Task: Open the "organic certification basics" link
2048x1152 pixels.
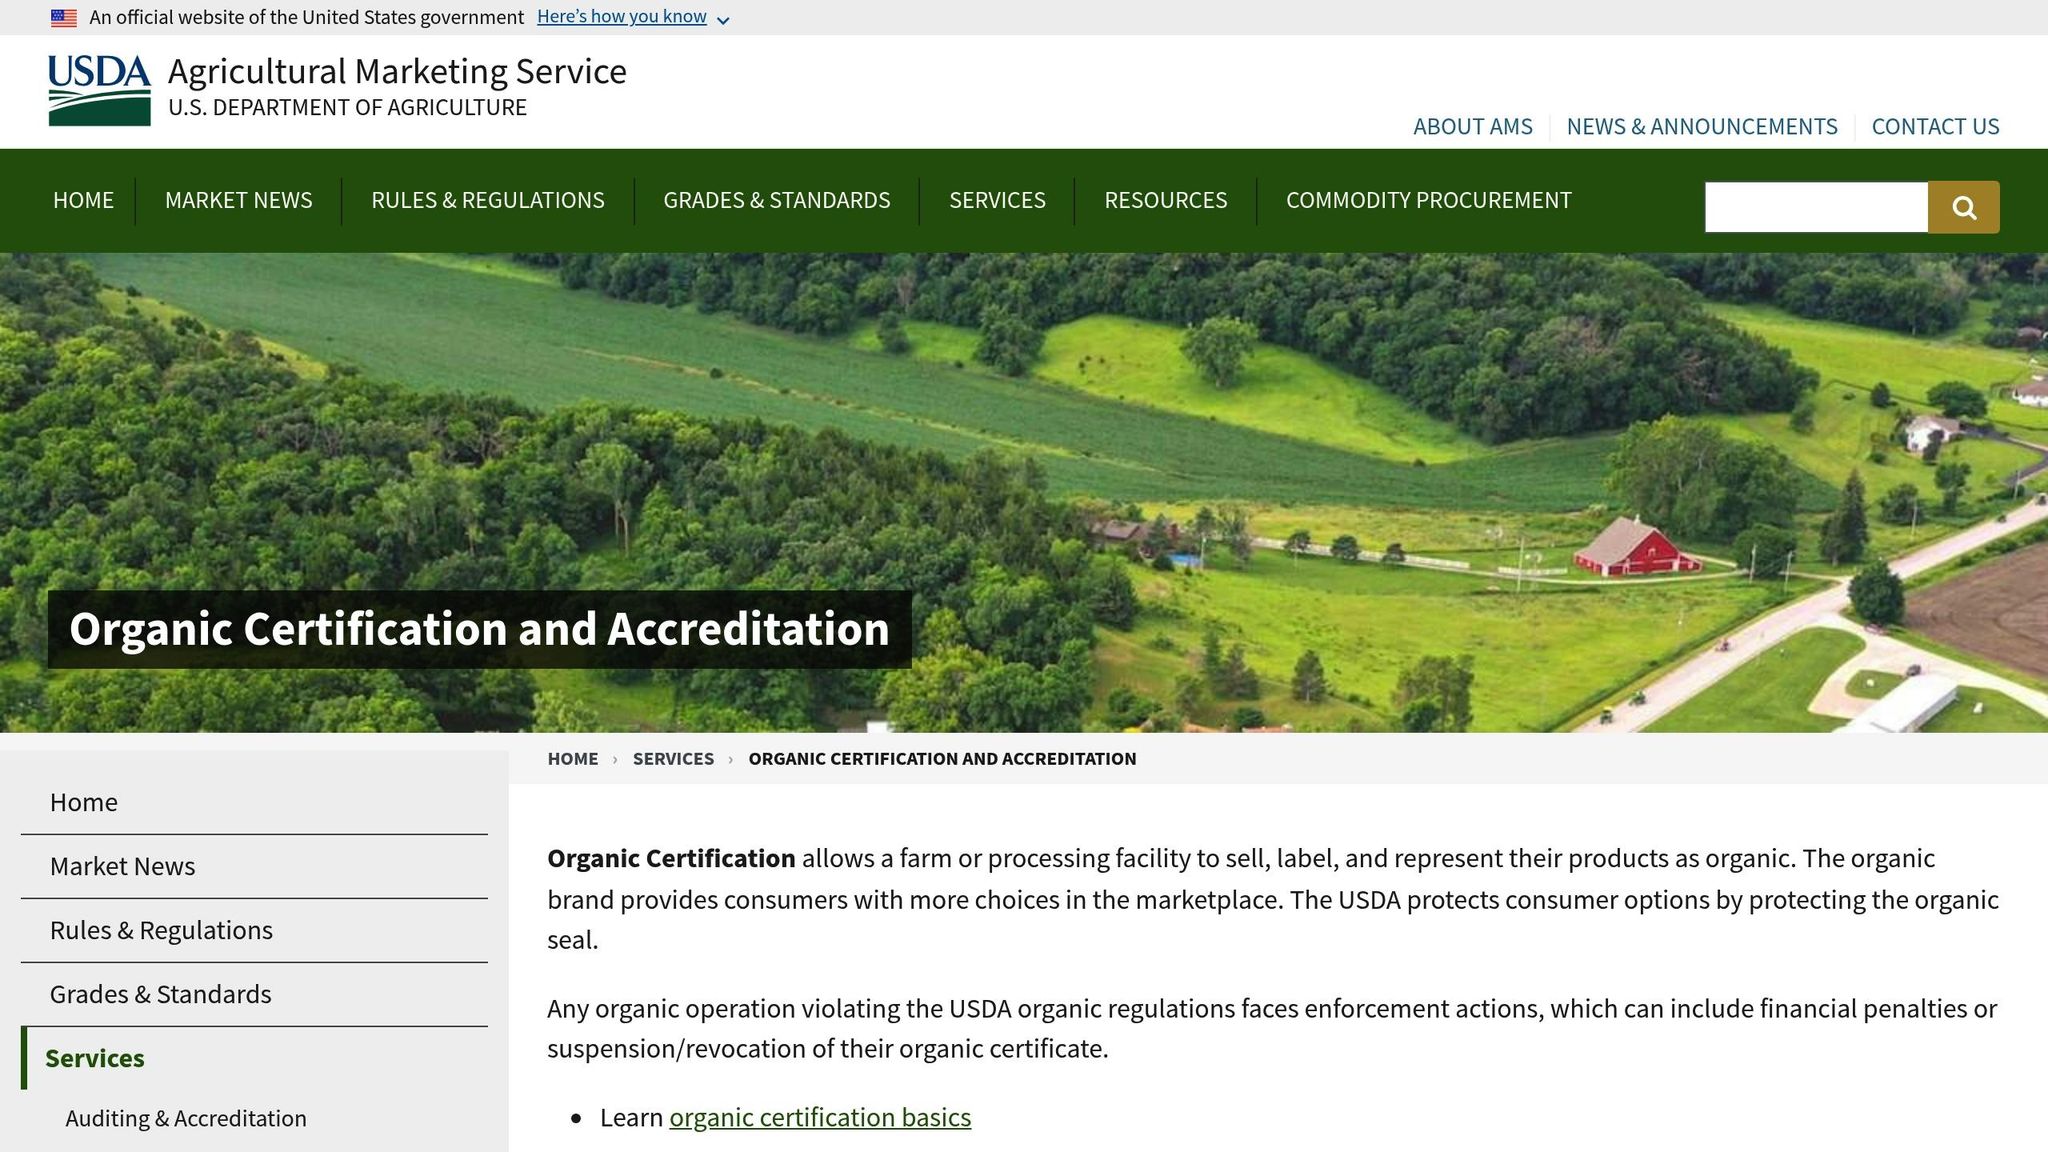Action: (820, 1117)
